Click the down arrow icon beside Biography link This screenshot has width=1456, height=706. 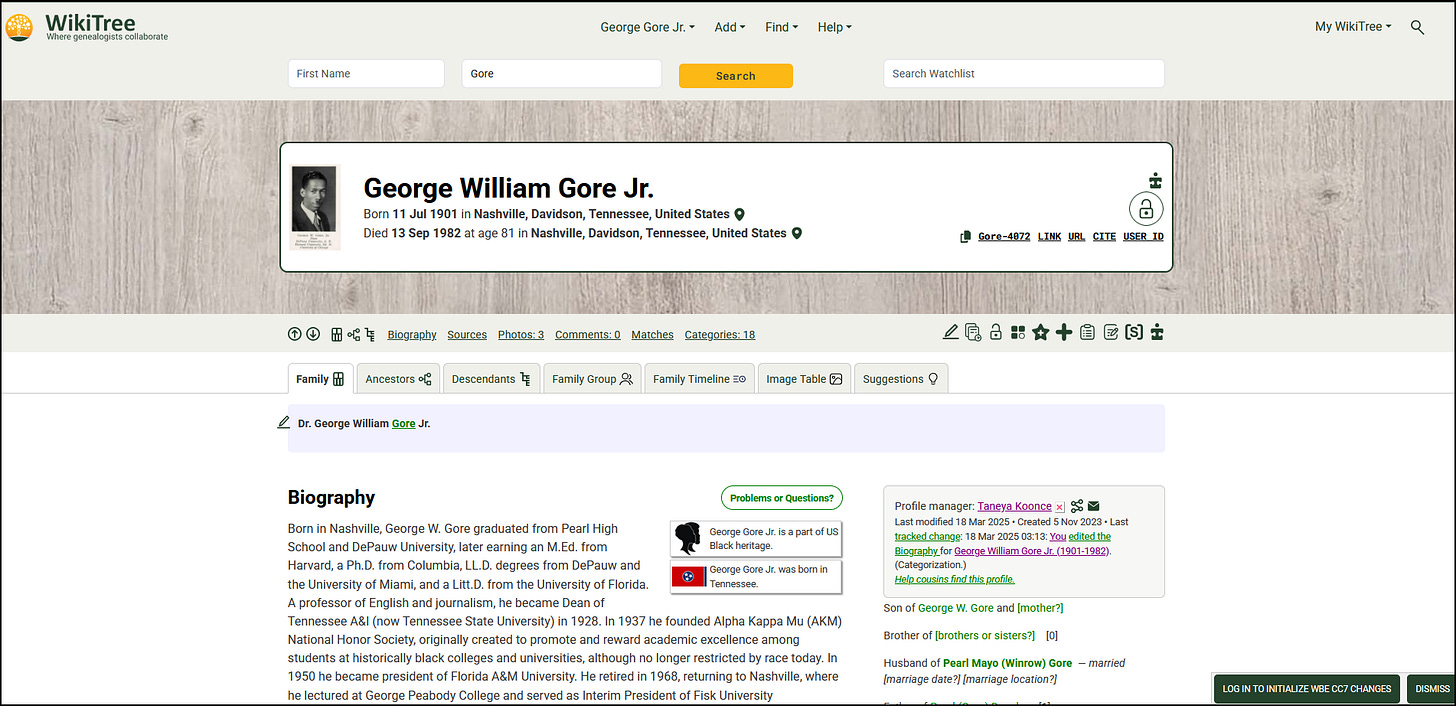[x=313, y=334]
